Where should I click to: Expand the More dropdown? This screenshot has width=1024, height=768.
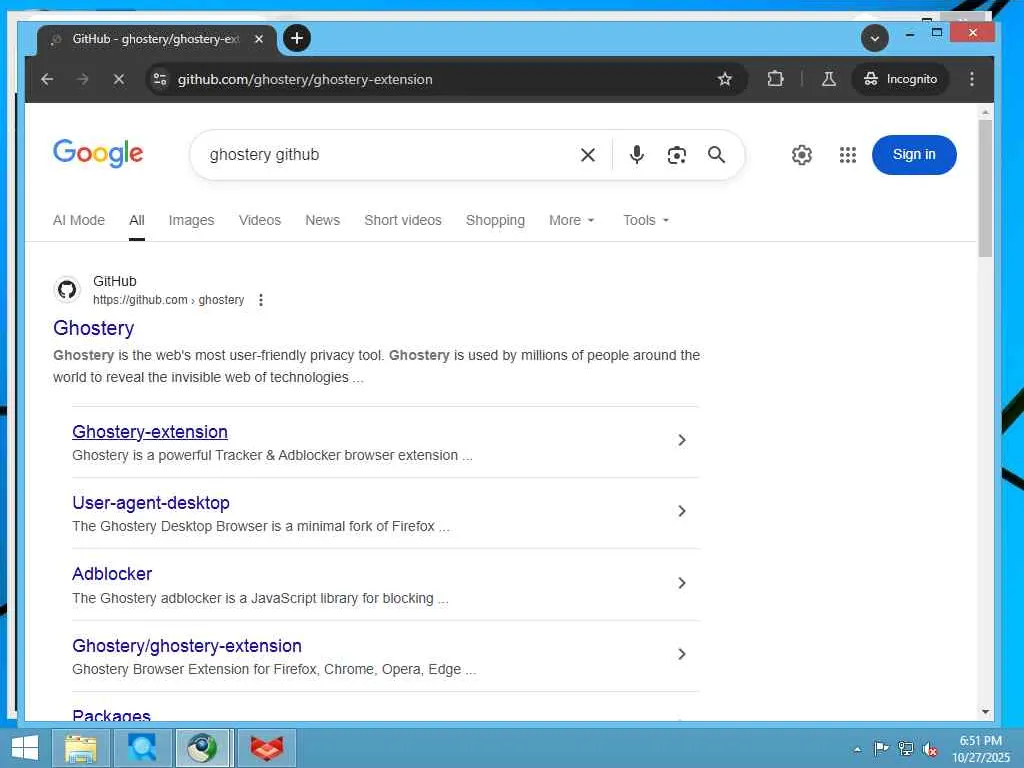571,220
